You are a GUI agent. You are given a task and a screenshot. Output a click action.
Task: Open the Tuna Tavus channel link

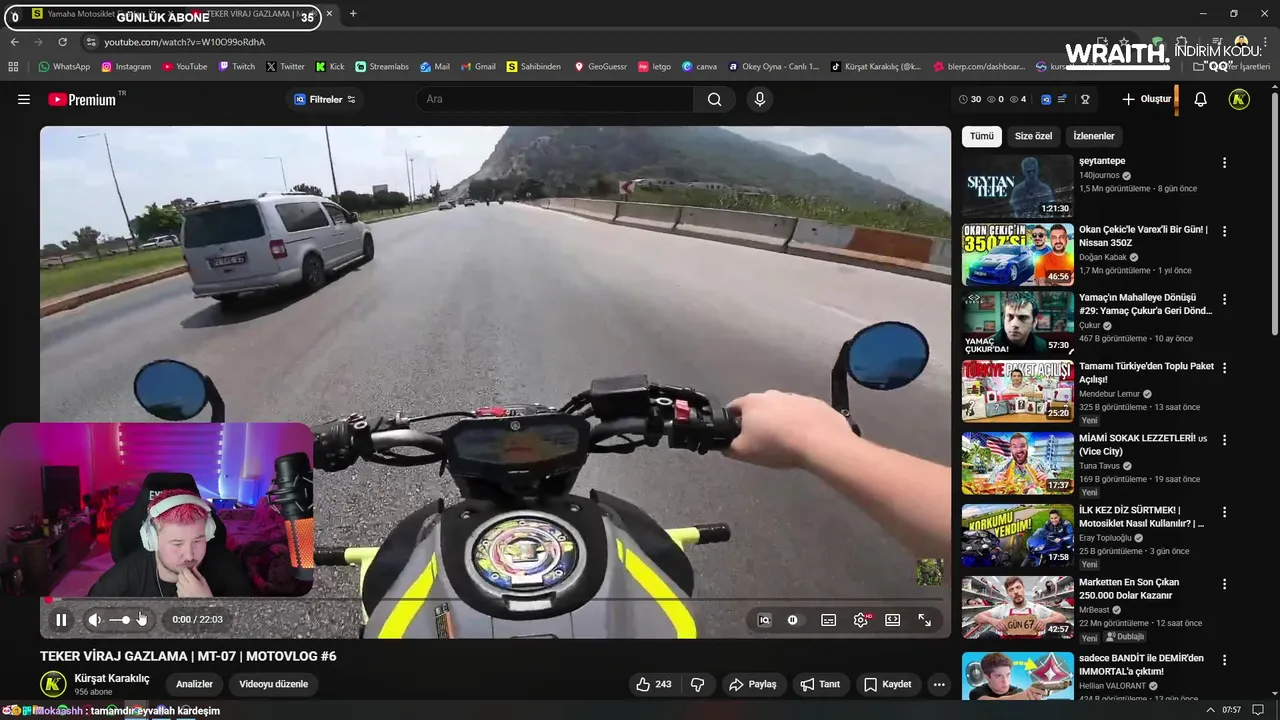coord(1099,466)
